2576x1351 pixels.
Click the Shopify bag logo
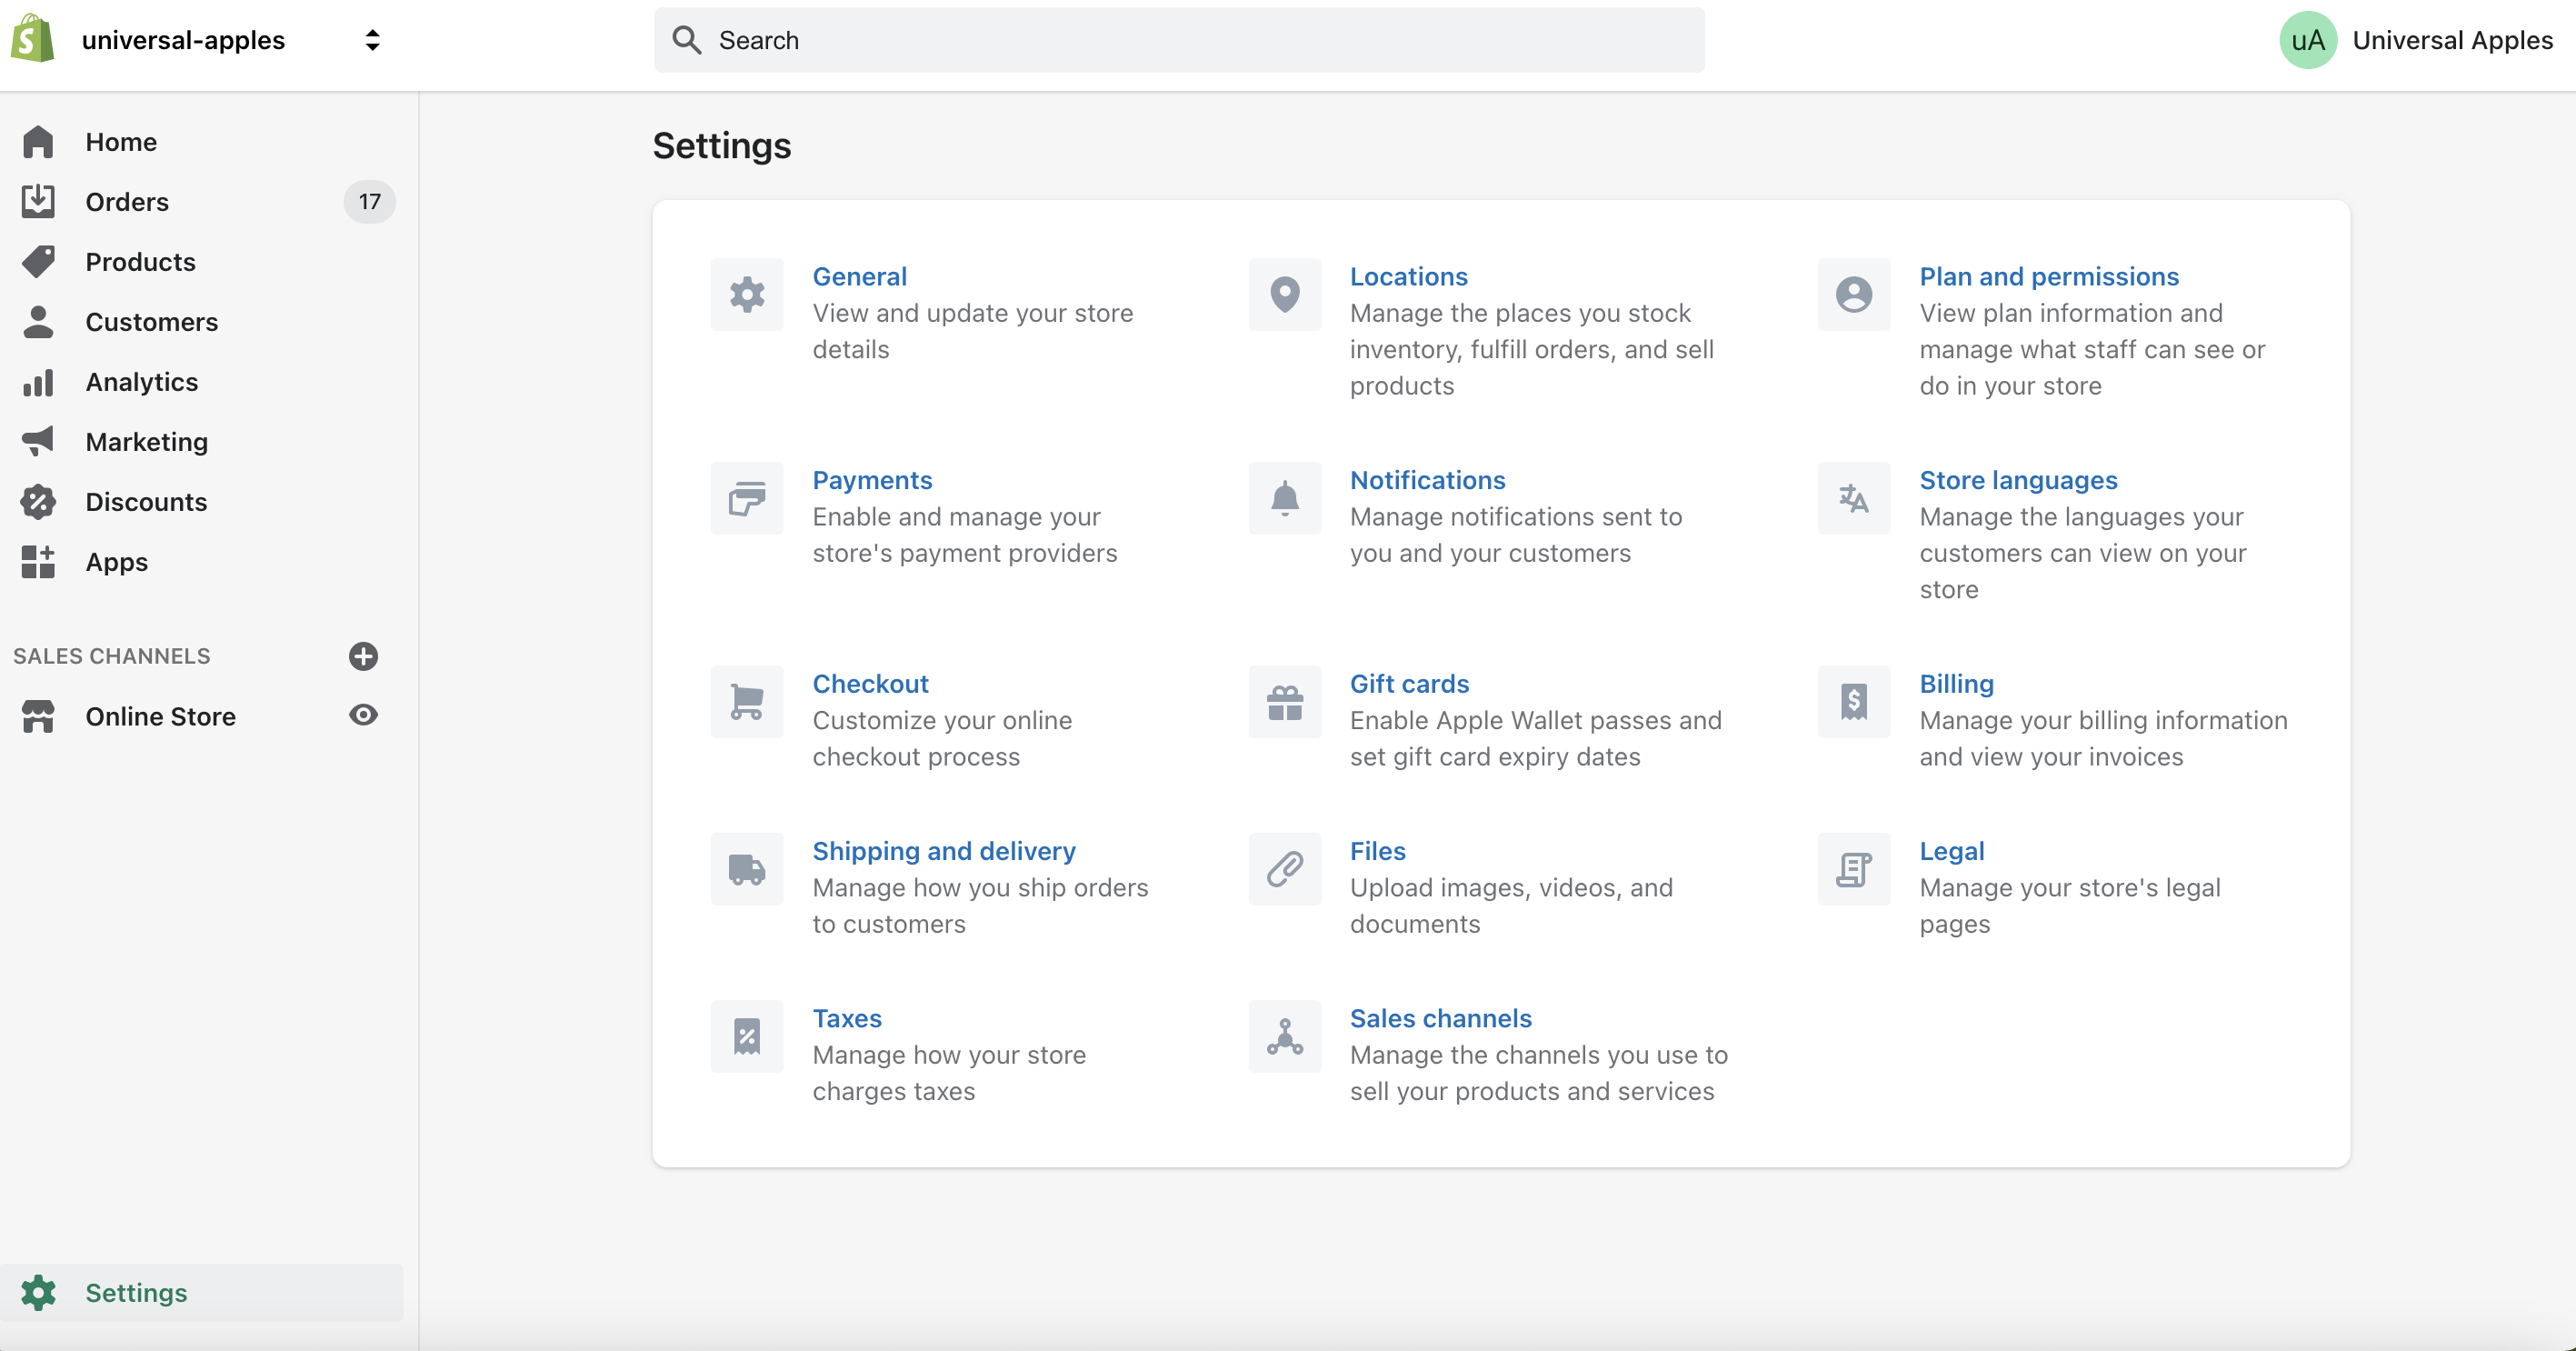[x=32, y=39]
